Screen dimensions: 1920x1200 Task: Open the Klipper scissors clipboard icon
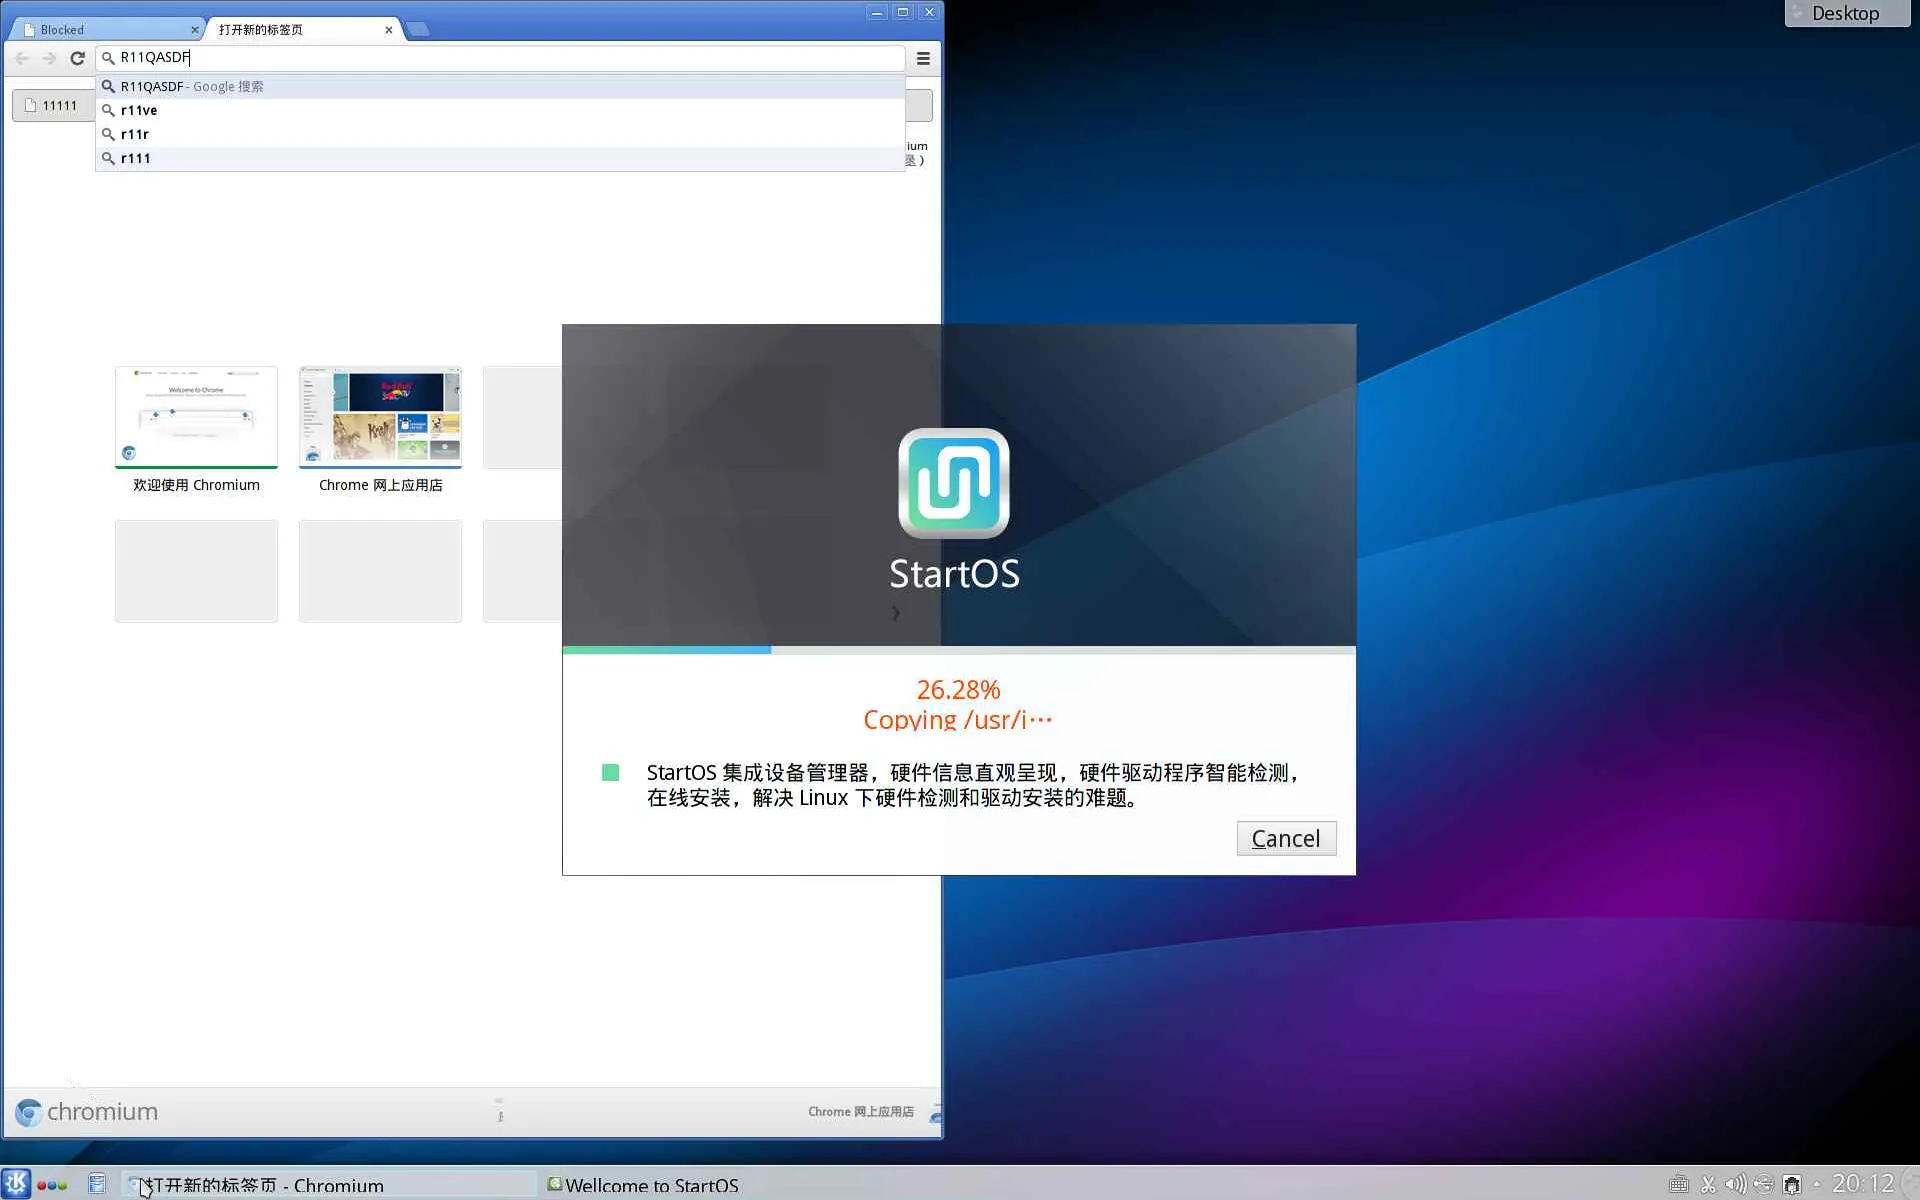tap(1708, 1184)
